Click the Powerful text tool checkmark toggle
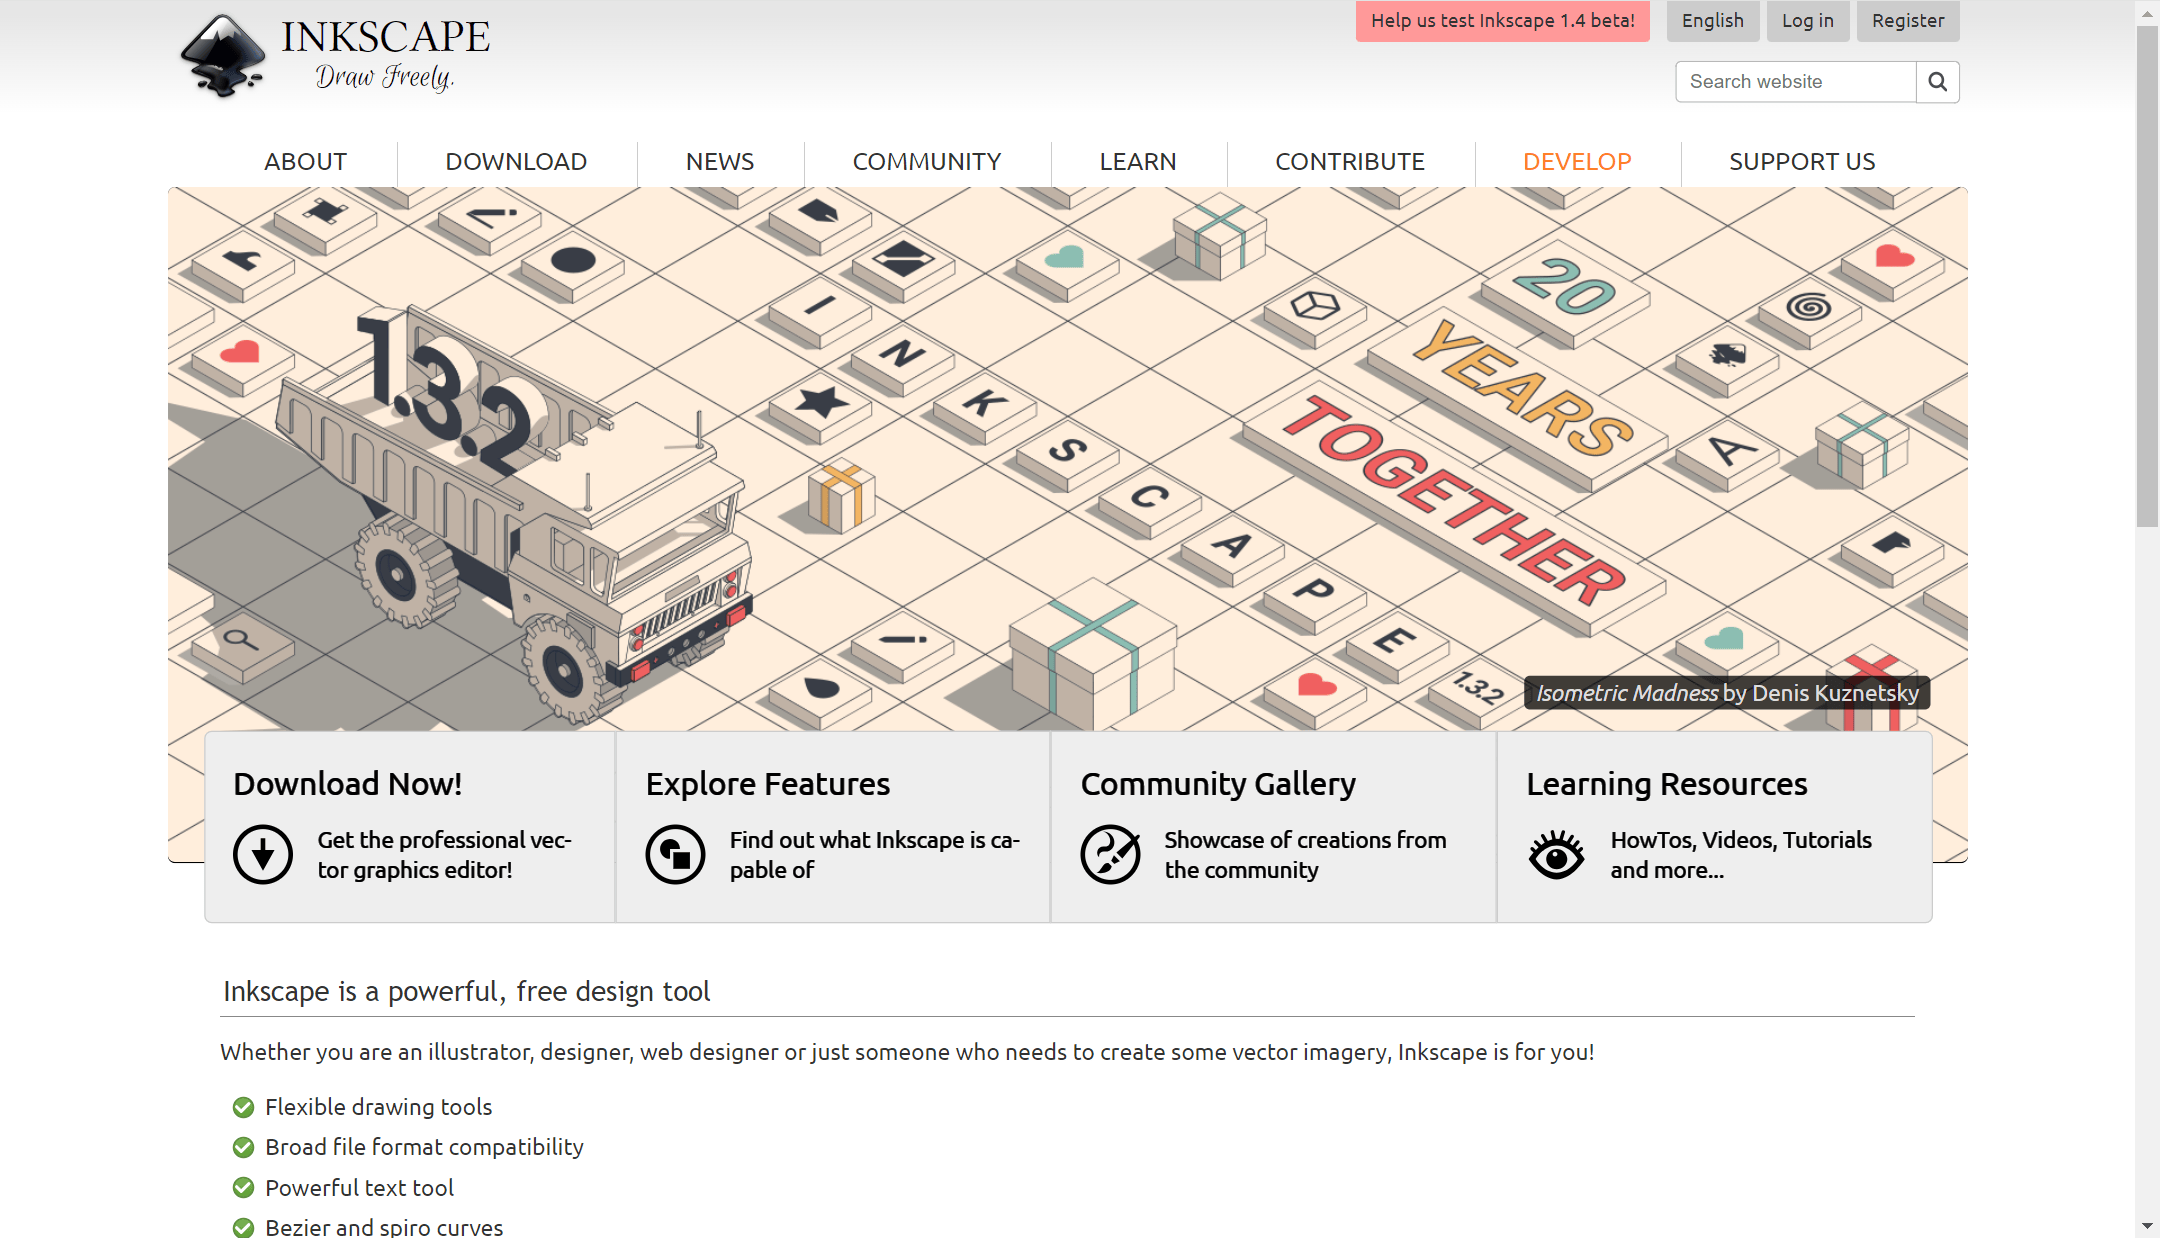The width and height of the screenshot is (2160, 1238). [x=242, y=1186]
